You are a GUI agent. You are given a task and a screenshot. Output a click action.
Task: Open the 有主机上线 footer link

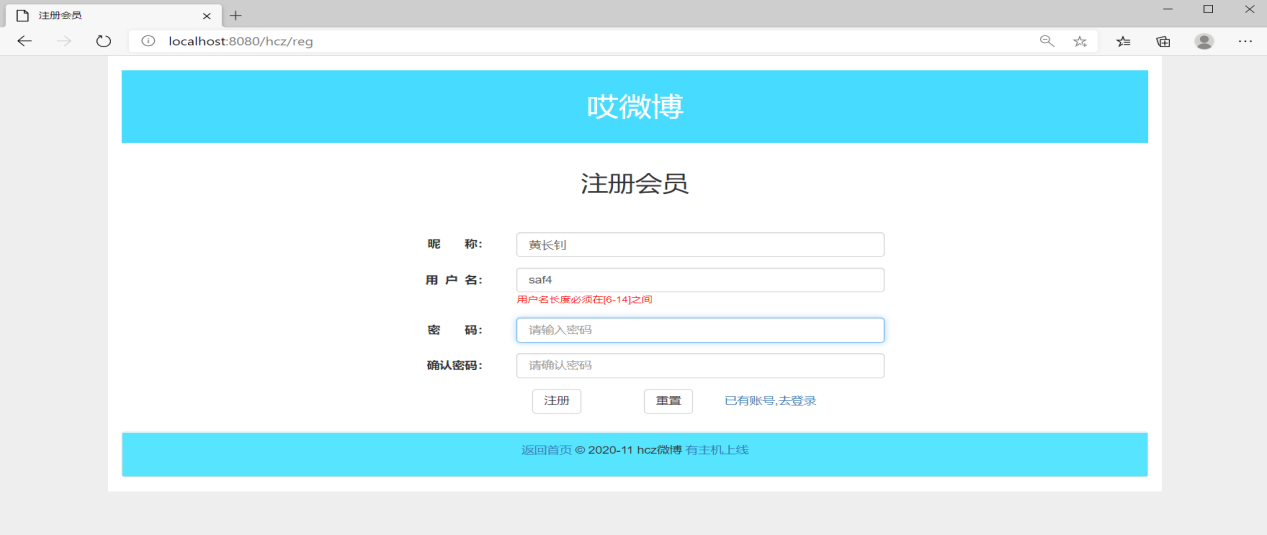click(717, 450)
